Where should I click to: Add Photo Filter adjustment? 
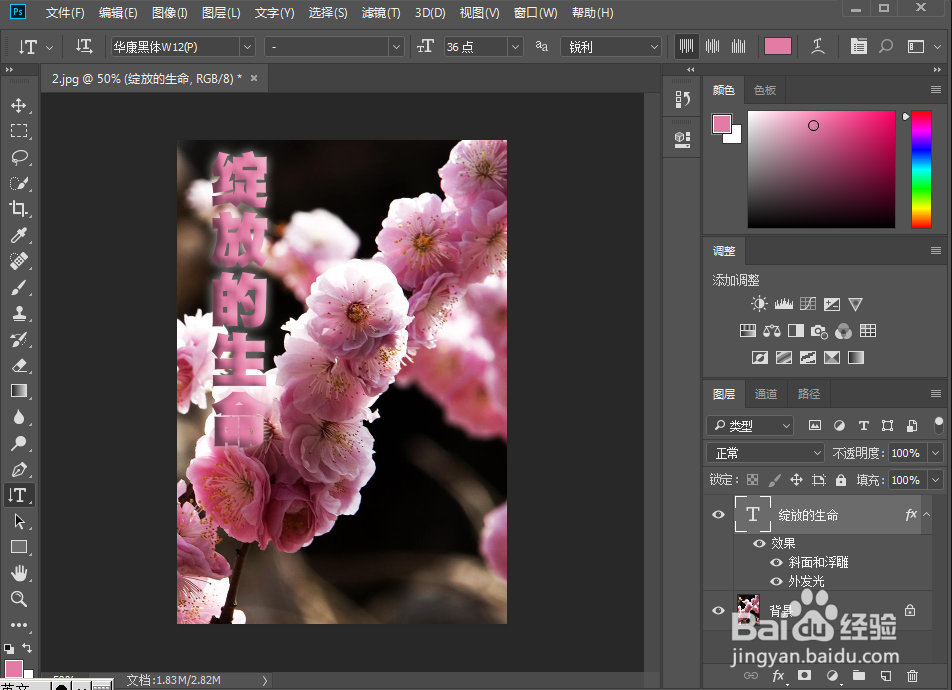(819, 330)
